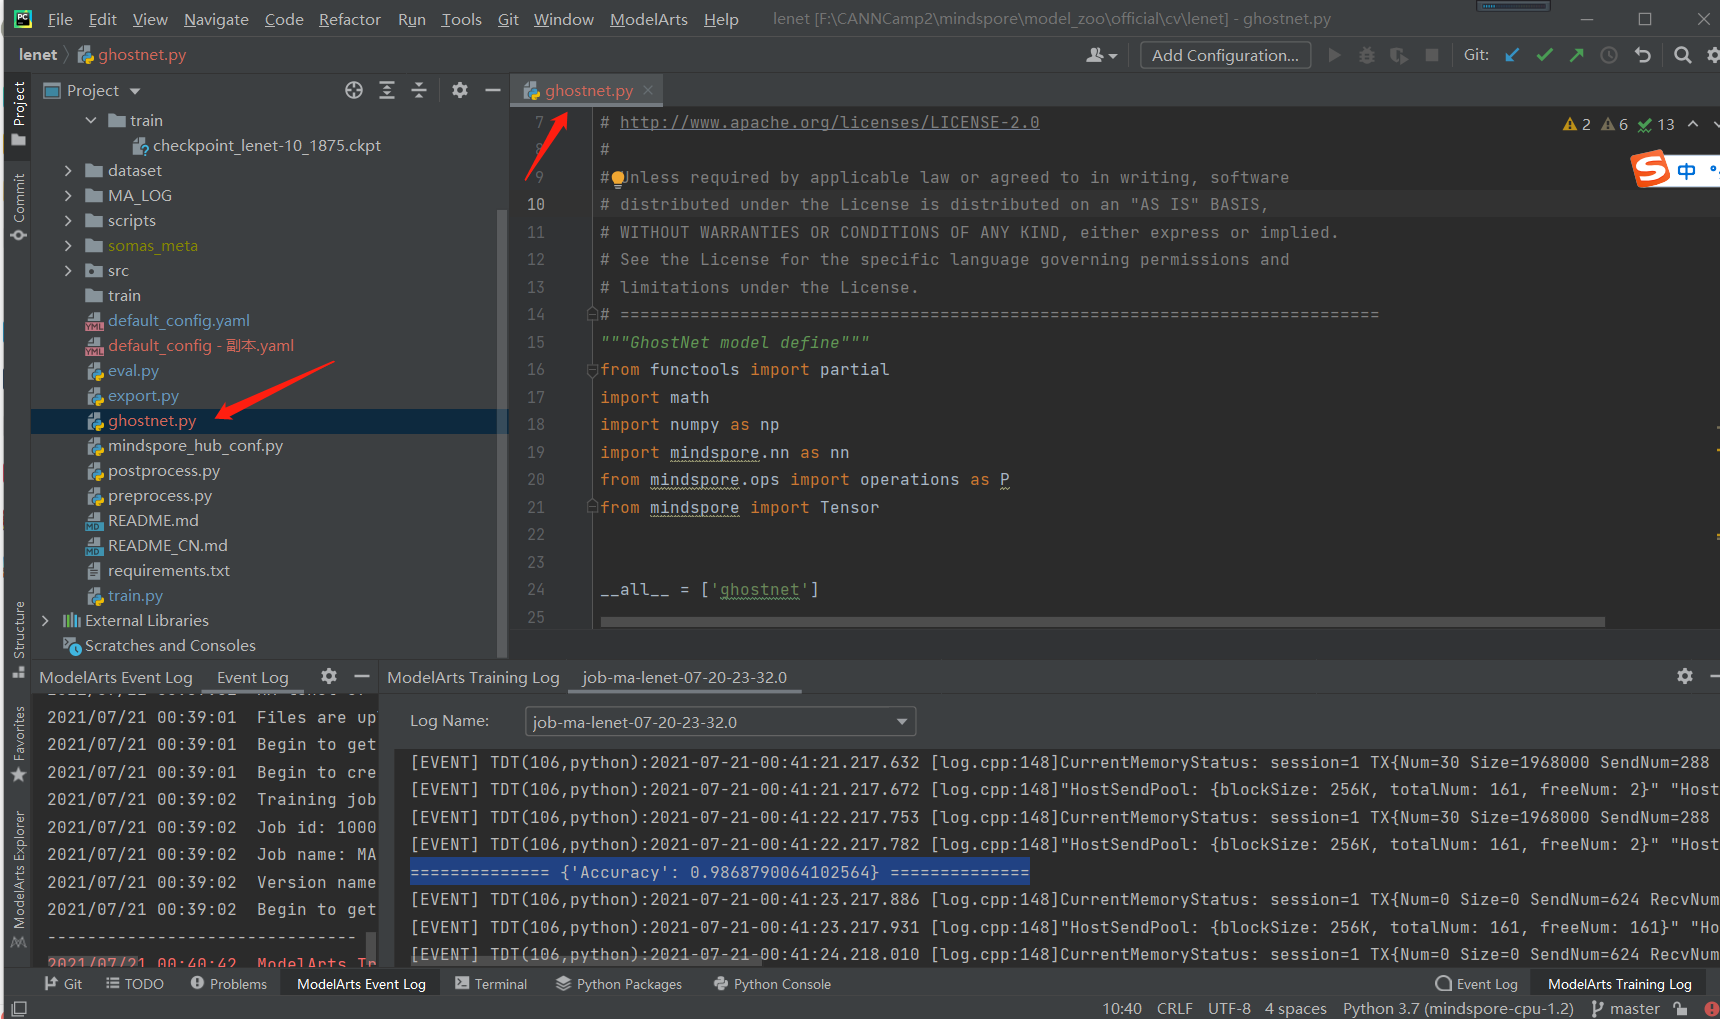
Task: Expand the dataset folder in project tree
Action: point(68,170)
